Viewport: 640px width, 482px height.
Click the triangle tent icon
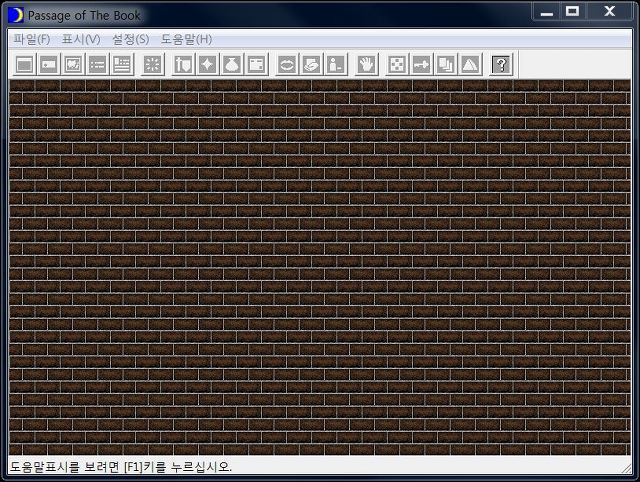pyautogui.click(x=470, y=64)
